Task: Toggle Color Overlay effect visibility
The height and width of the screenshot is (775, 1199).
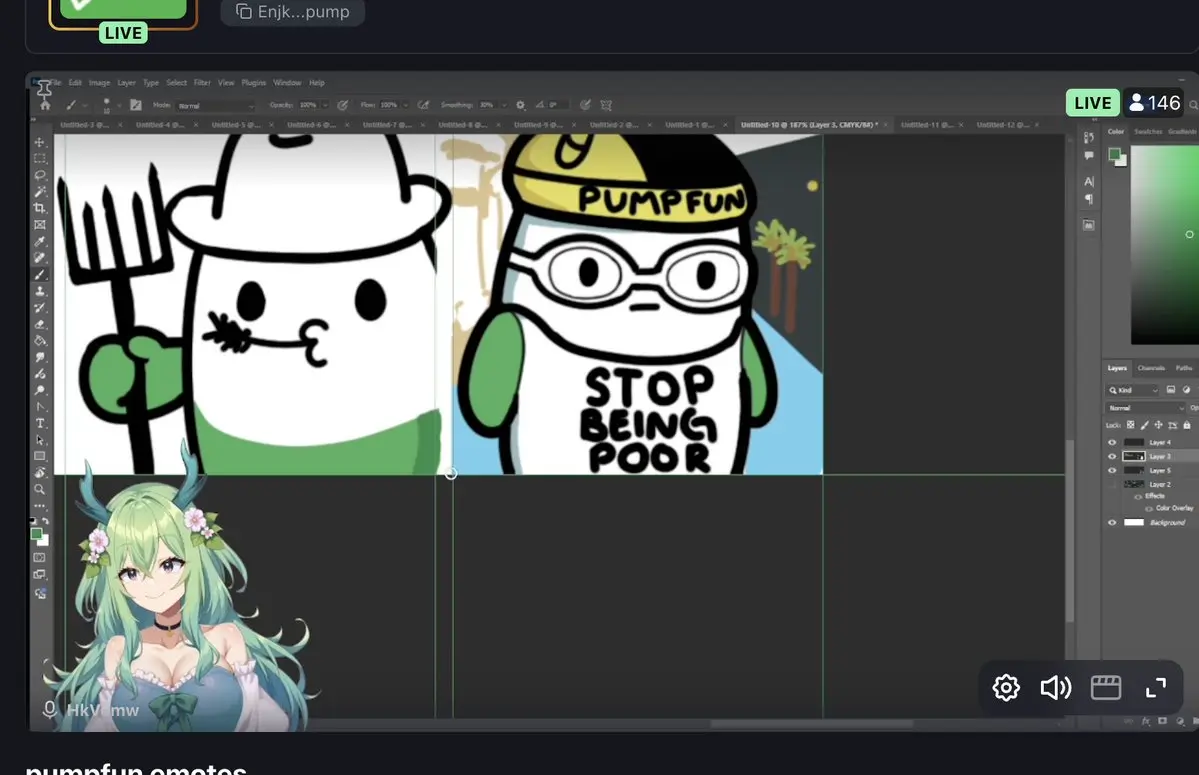Action: 1149,508
